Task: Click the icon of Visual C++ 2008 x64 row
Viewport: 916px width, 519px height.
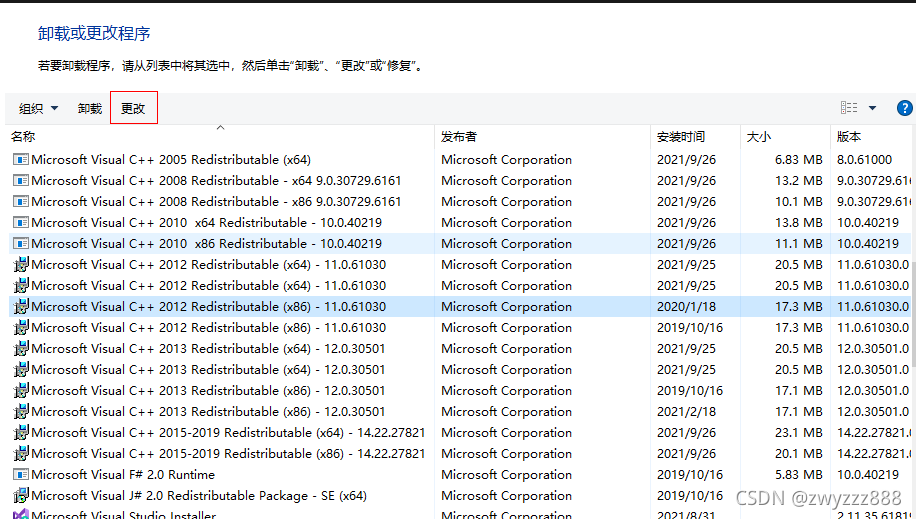Action: click(x=21, y=181)
